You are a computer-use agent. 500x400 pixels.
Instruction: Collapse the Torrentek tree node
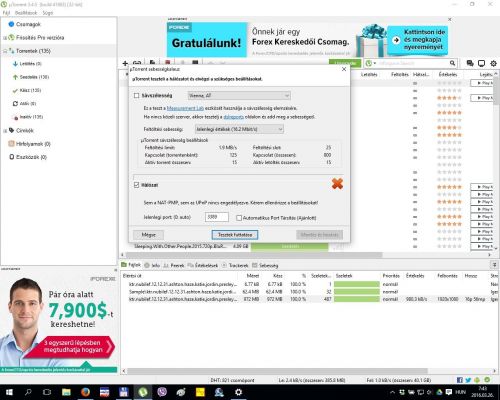[5, 51]
